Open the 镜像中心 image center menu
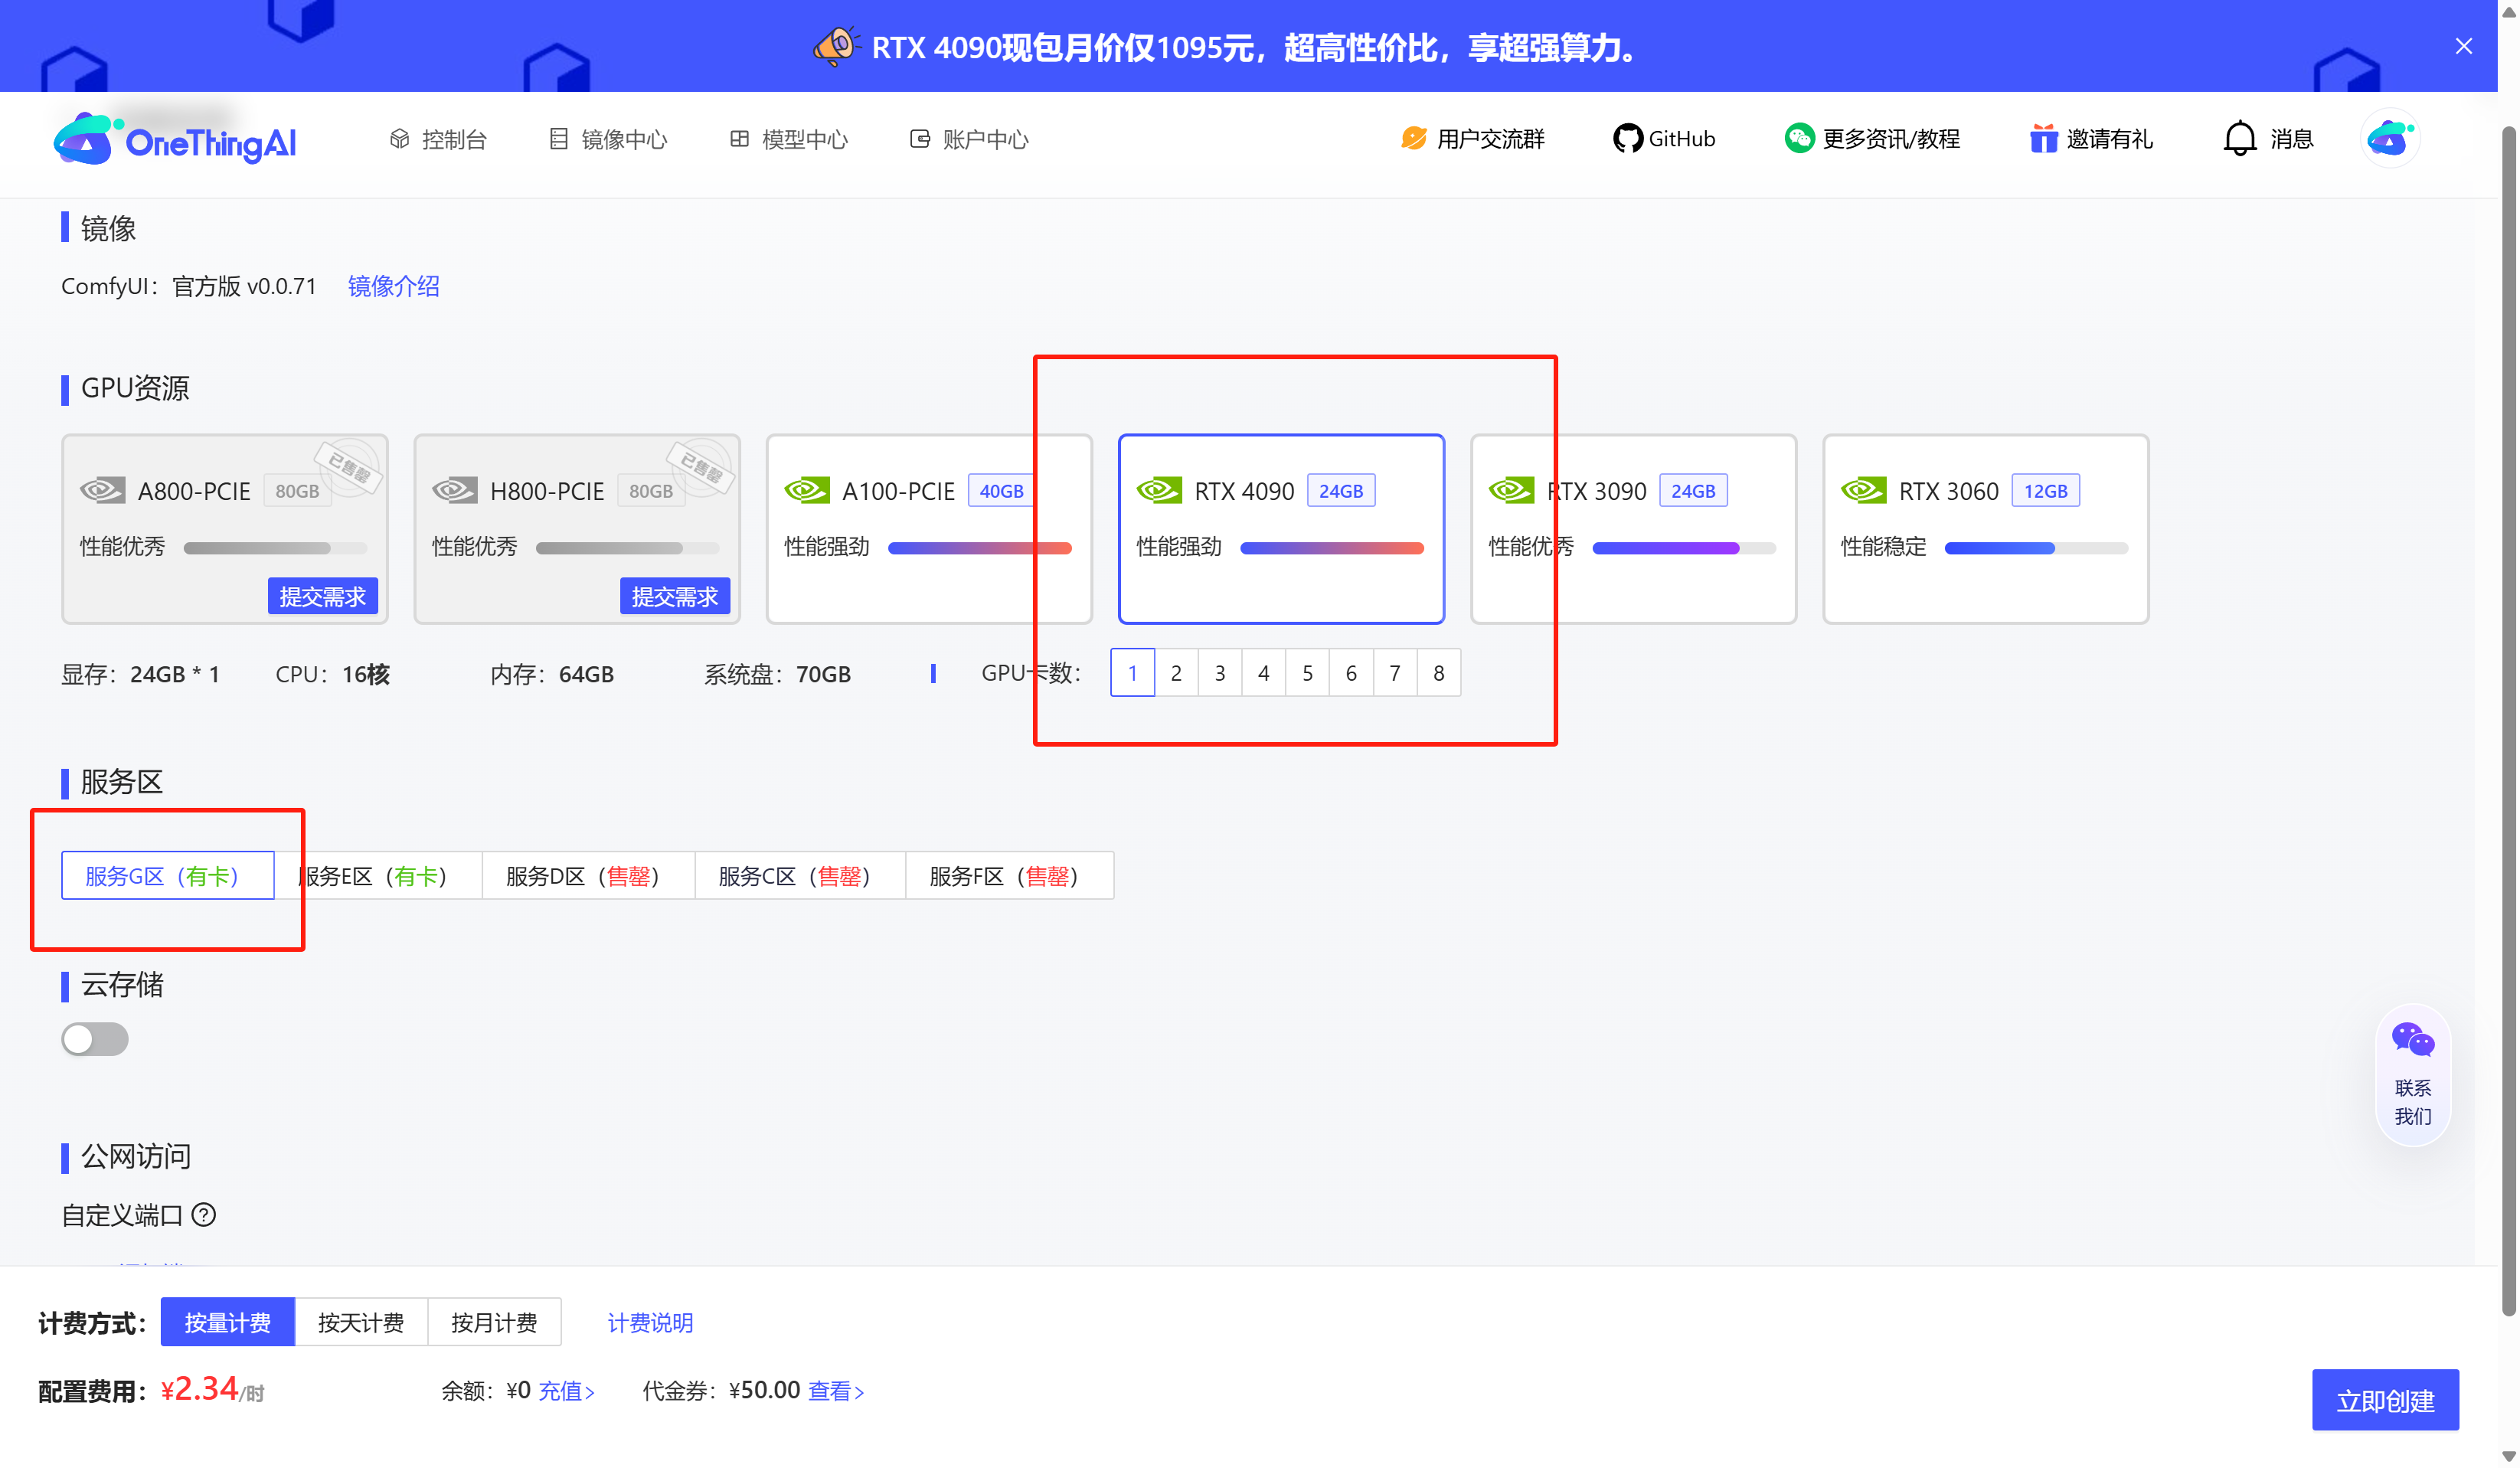2520x1468 pixels. tap(608, 139)
